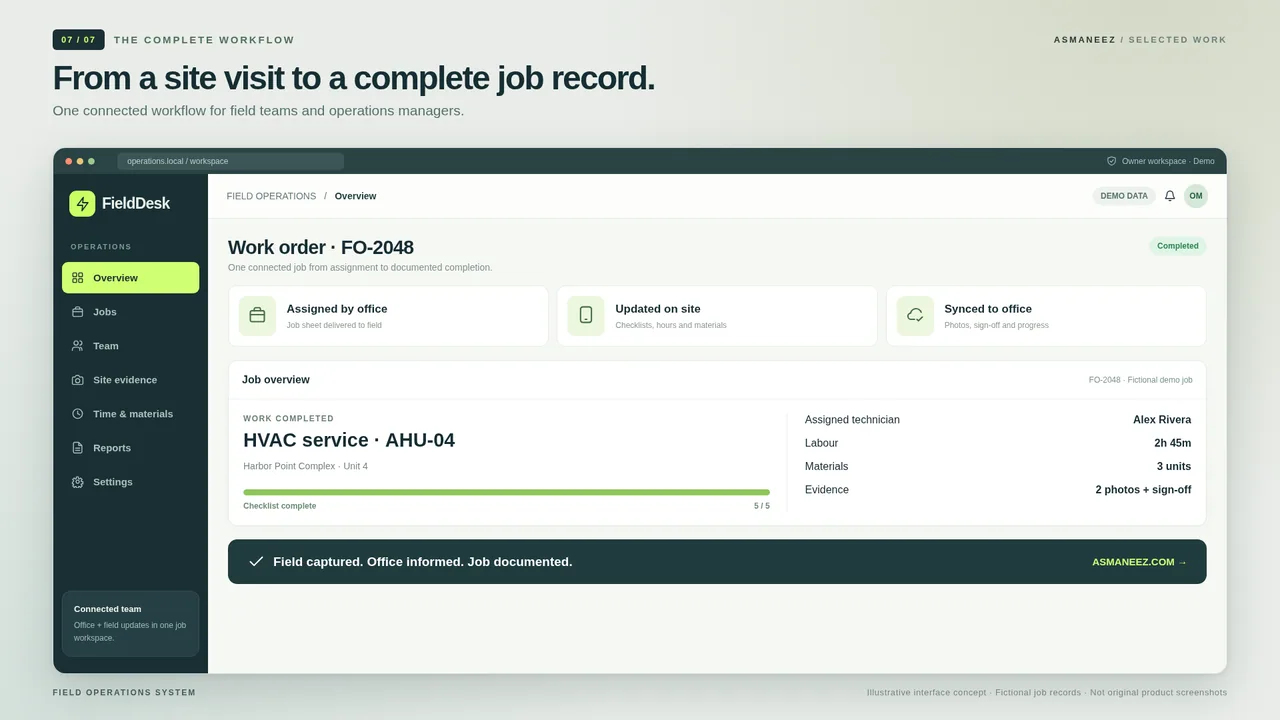Open Time & materials in the sidebar

(130, 414)
